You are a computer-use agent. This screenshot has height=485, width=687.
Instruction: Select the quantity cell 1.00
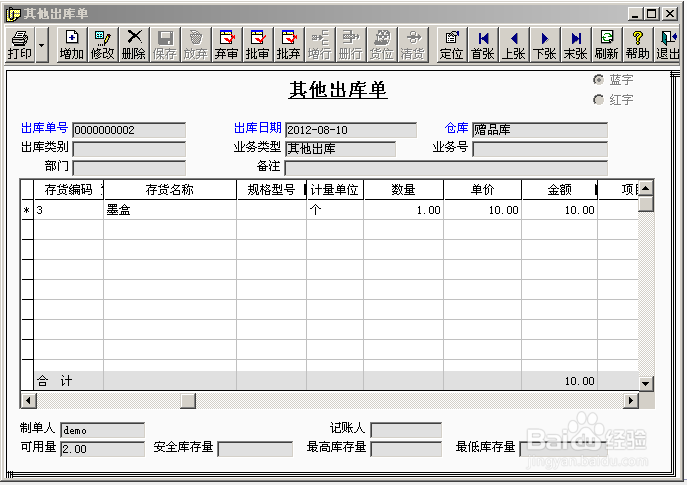404,210
